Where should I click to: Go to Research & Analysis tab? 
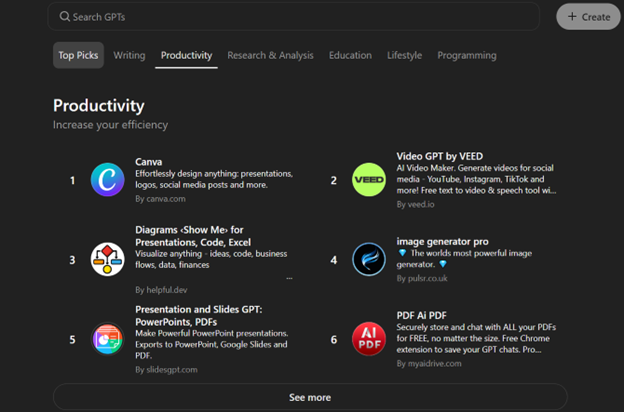point(270,55)
